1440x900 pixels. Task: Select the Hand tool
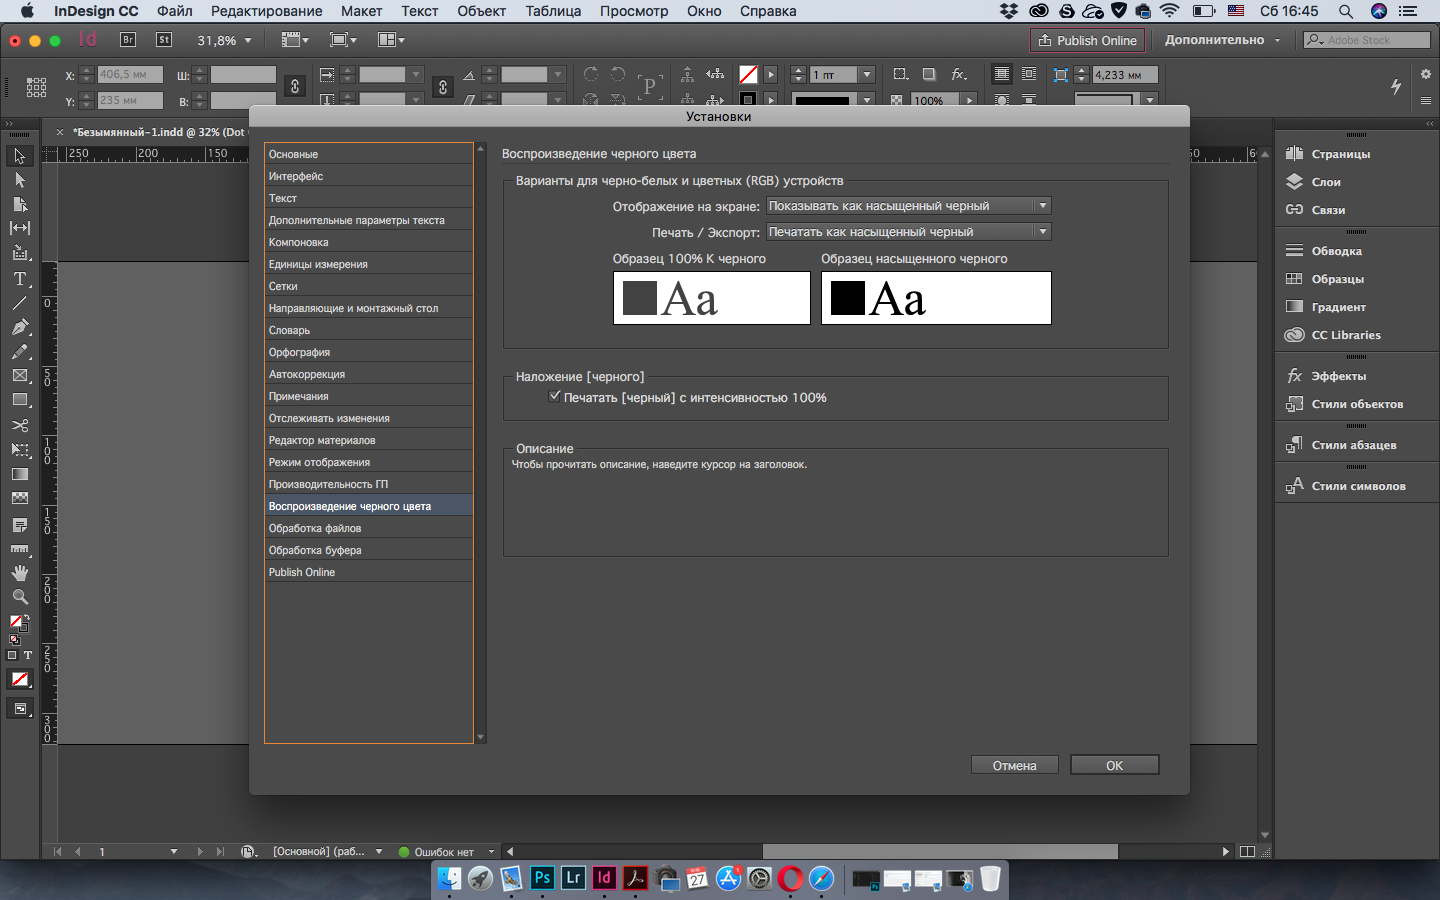19,573
